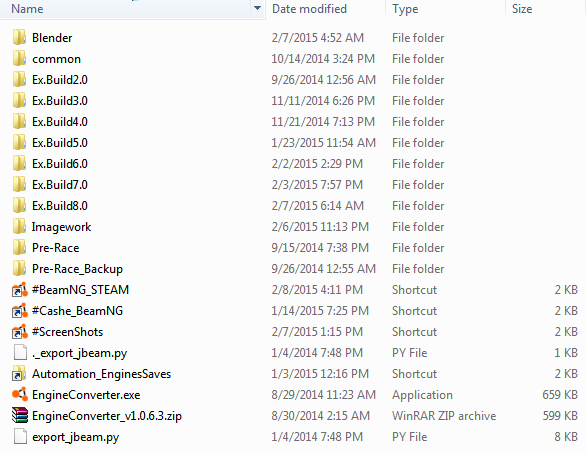The image size is (586, 452).
Task: Select the Ex.Build8.0 folder icon
Action: [x=19, y=205]
